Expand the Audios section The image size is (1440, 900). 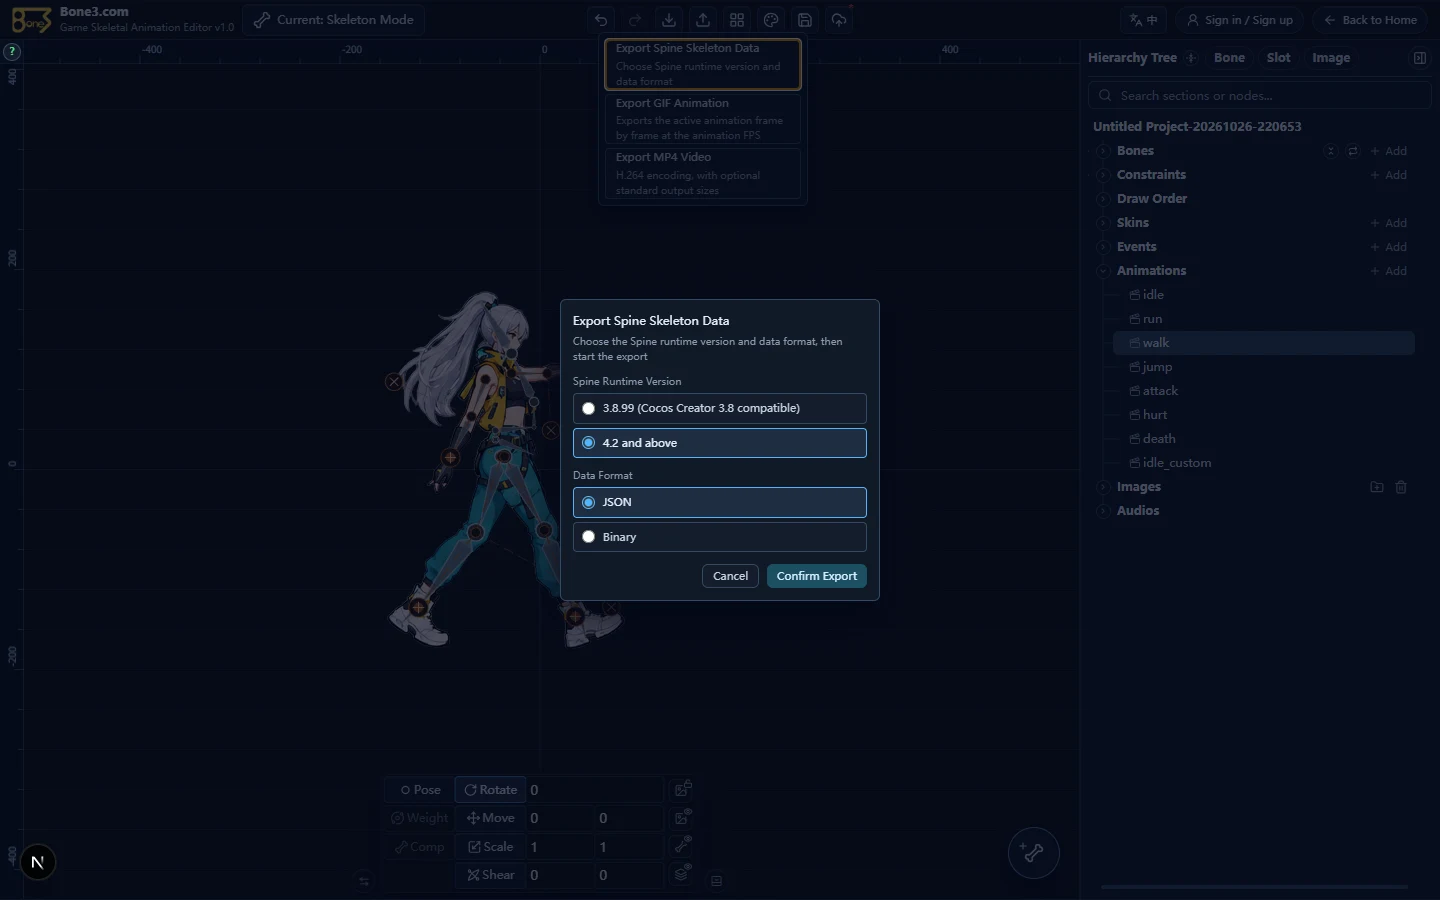pos(1102,511)
